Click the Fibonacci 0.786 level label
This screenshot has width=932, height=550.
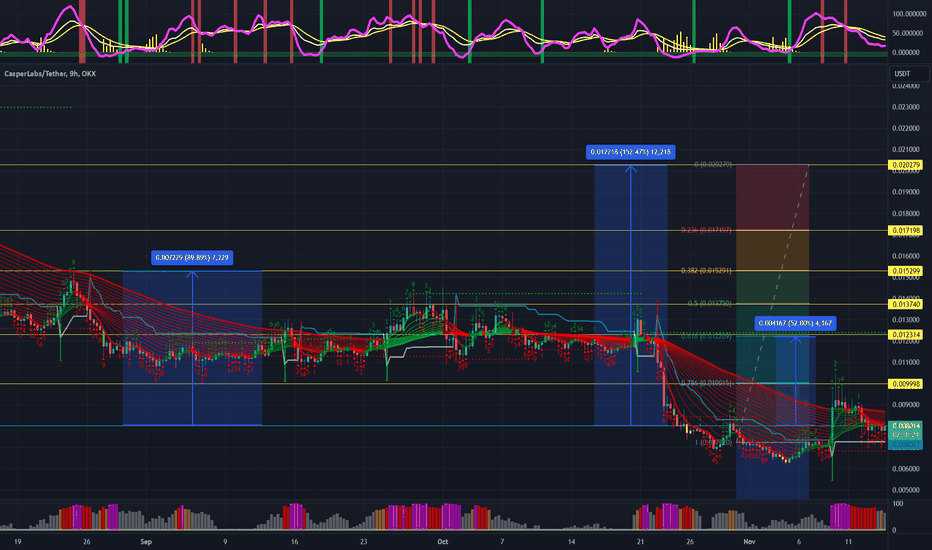click(x=707, y=384)
